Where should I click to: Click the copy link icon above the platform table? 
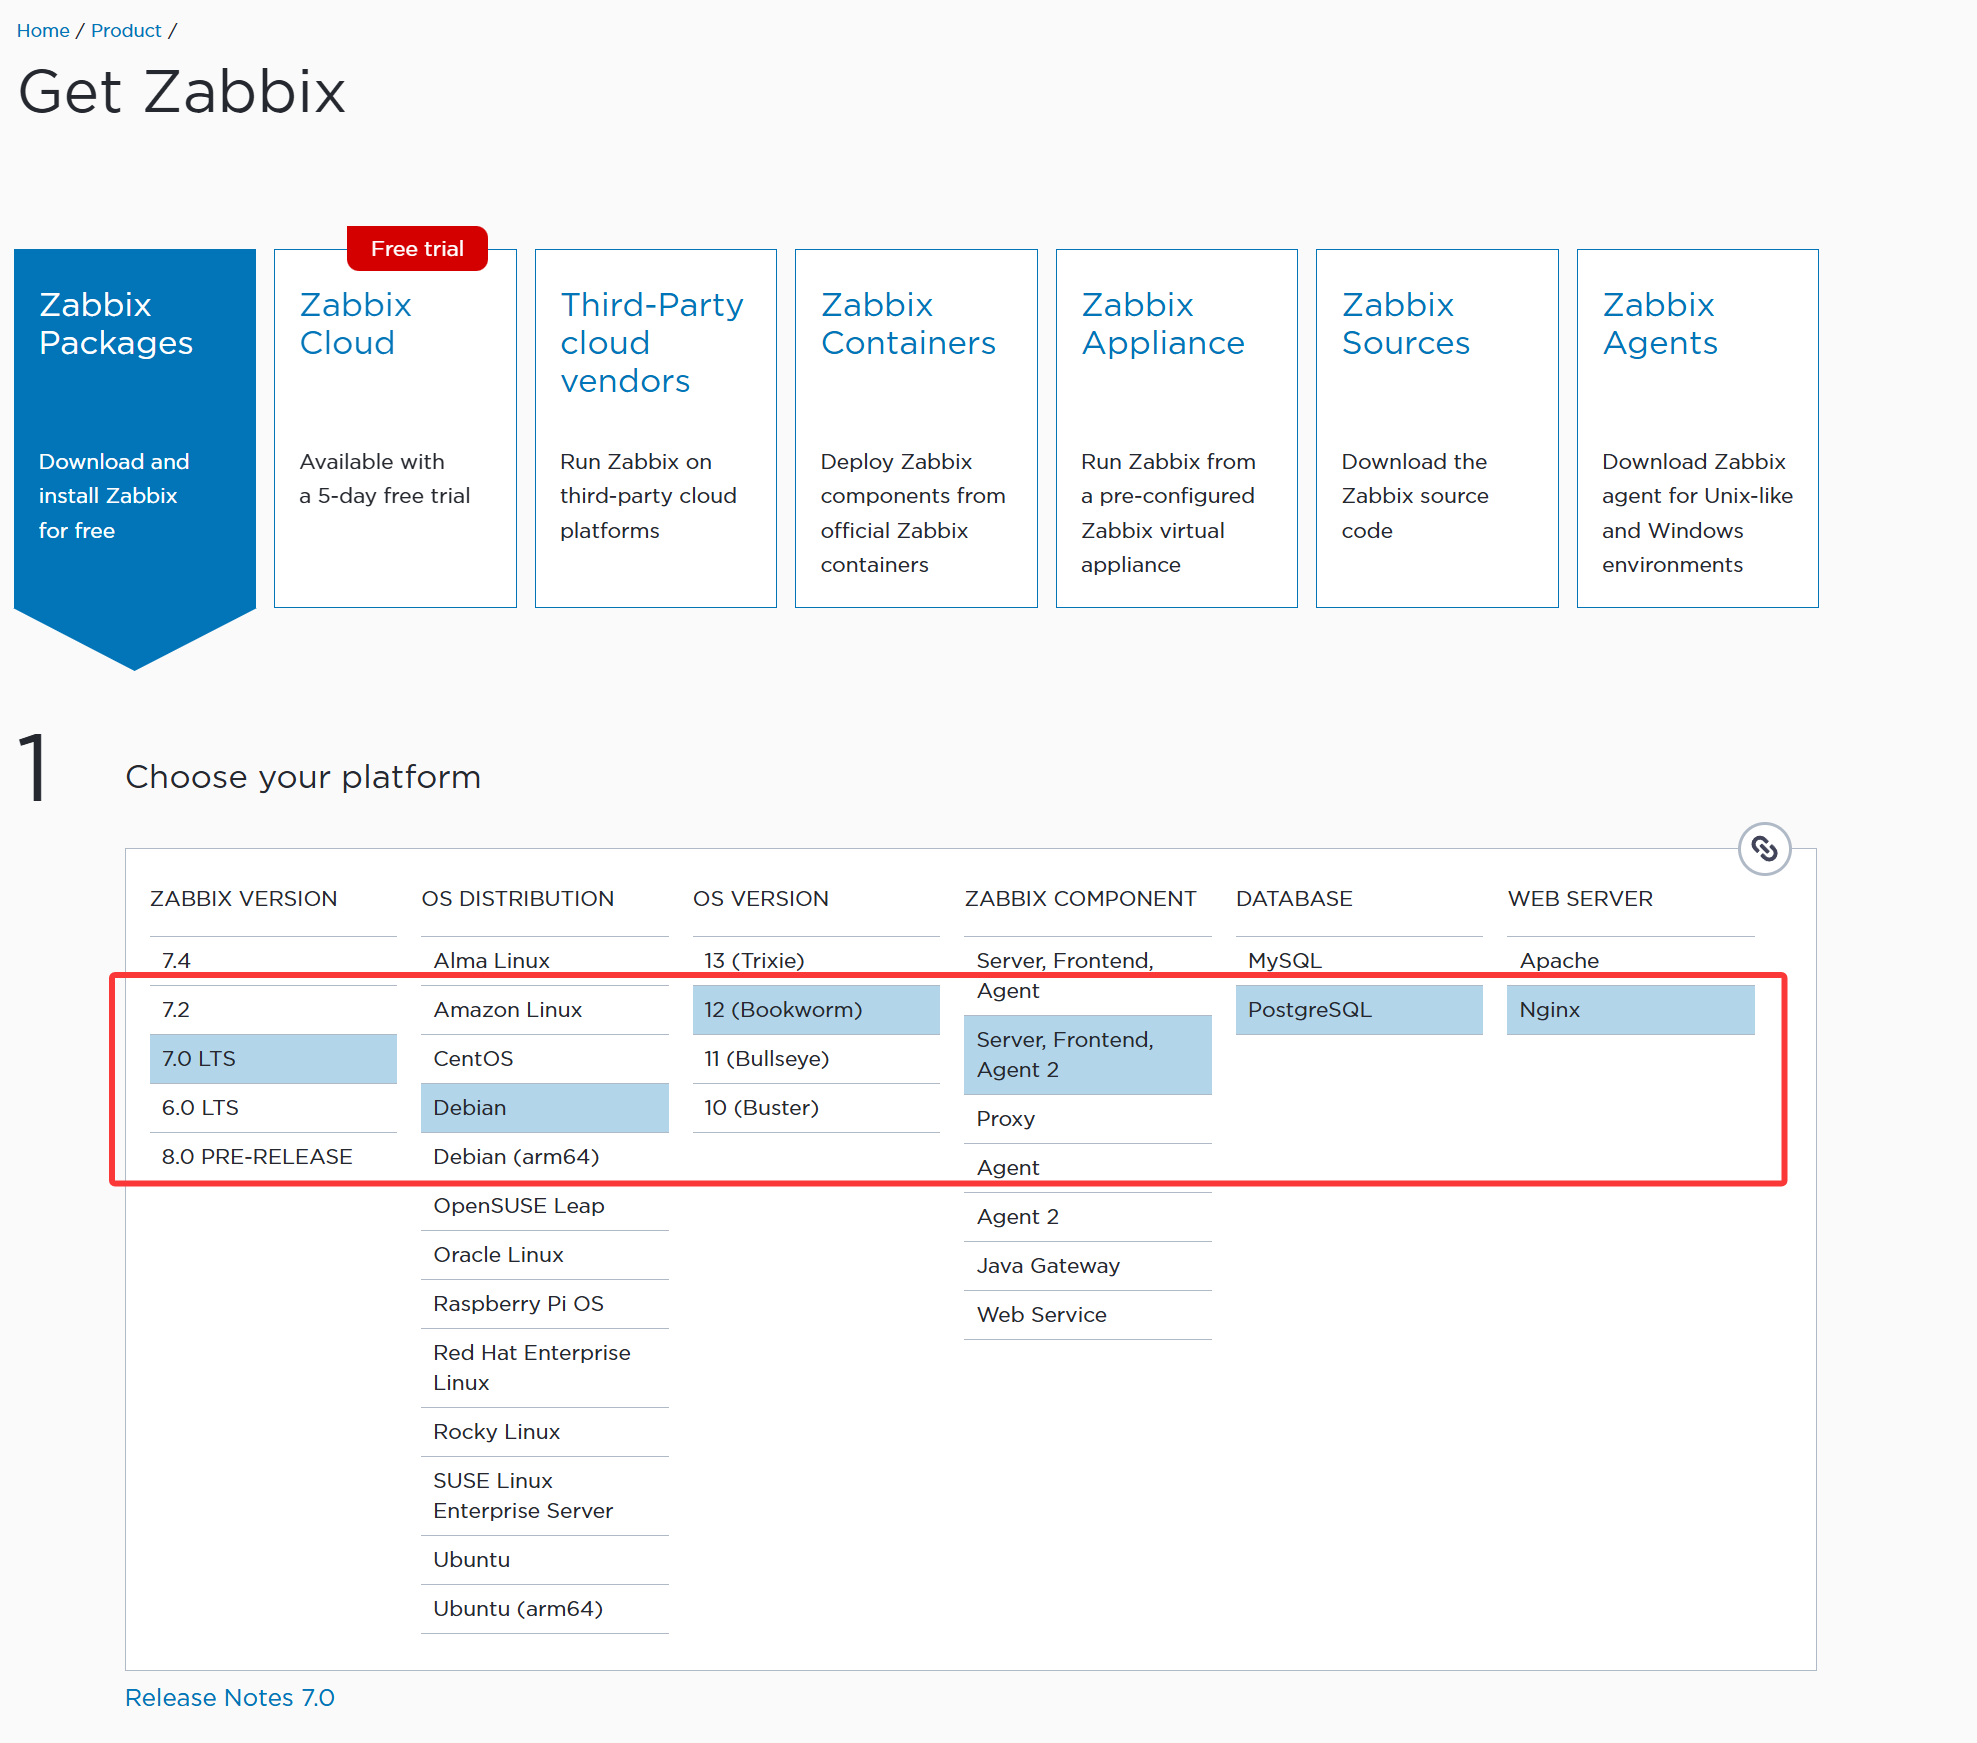pos(1764,849)
